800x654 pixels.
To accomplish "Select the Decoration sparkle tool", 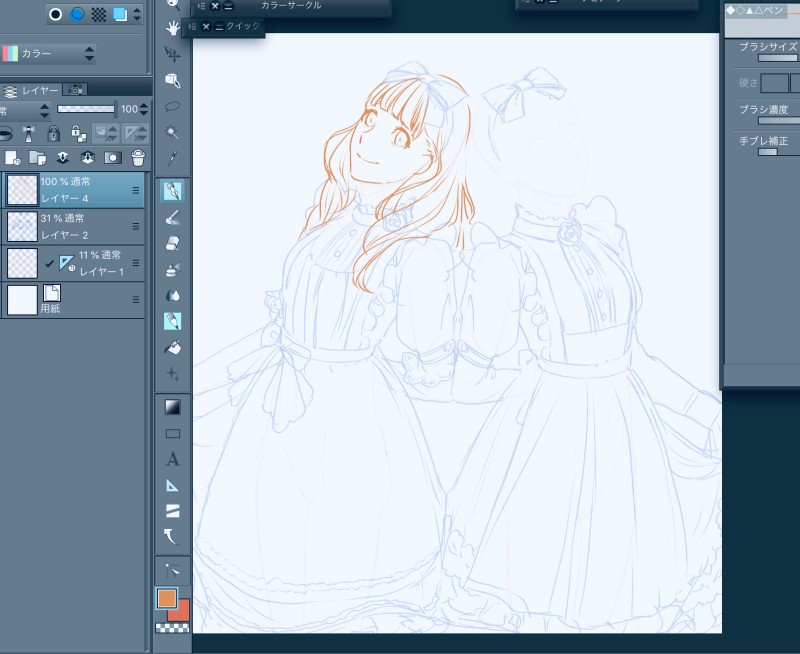I will [172, 374].
